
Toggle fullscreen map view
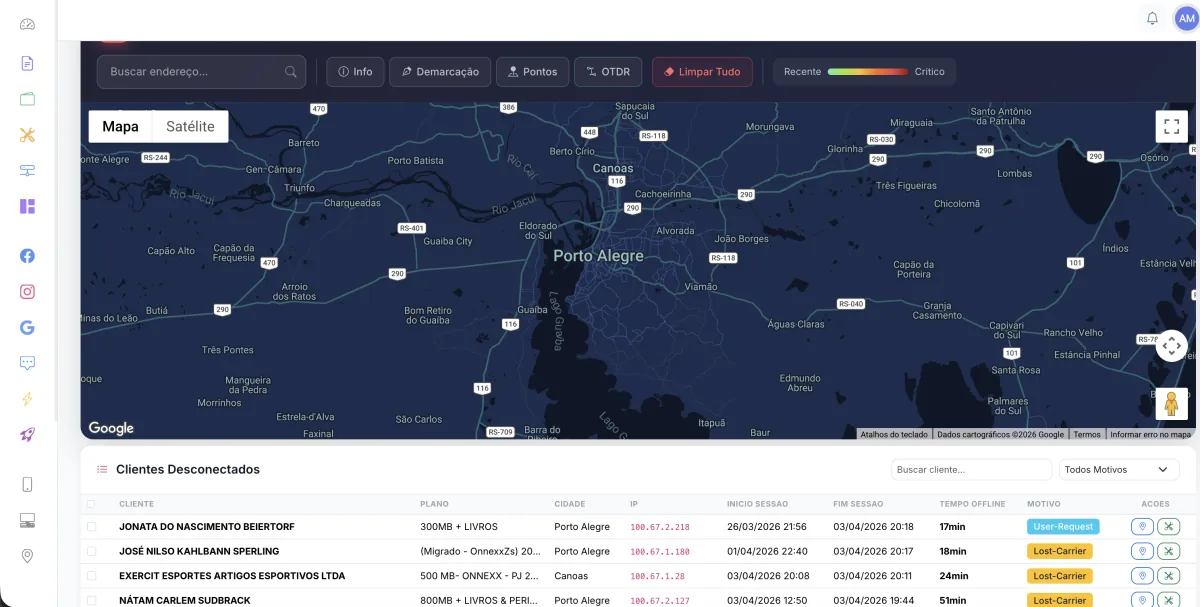coord(1172,126)
